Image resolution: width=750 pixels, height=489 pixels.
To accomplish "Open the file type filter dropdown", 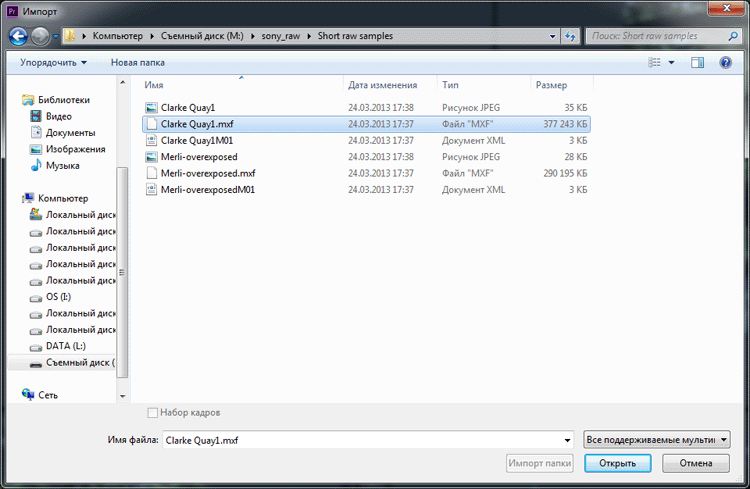I will [656, 439].
